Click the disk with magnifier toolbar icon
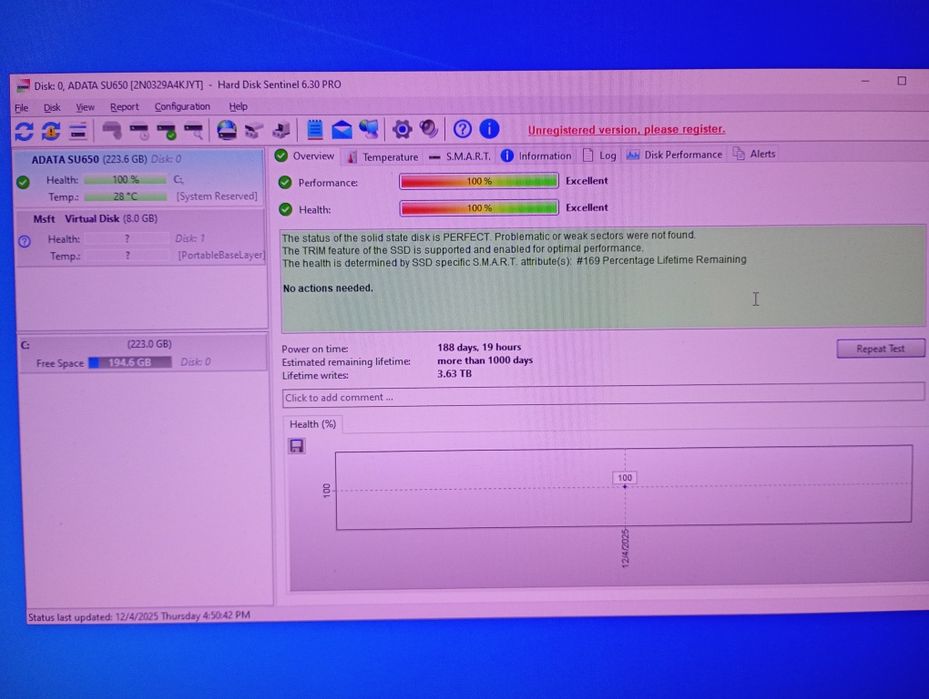Image resolution: width=929 pixels, height=699 pixels. point(194,130)
